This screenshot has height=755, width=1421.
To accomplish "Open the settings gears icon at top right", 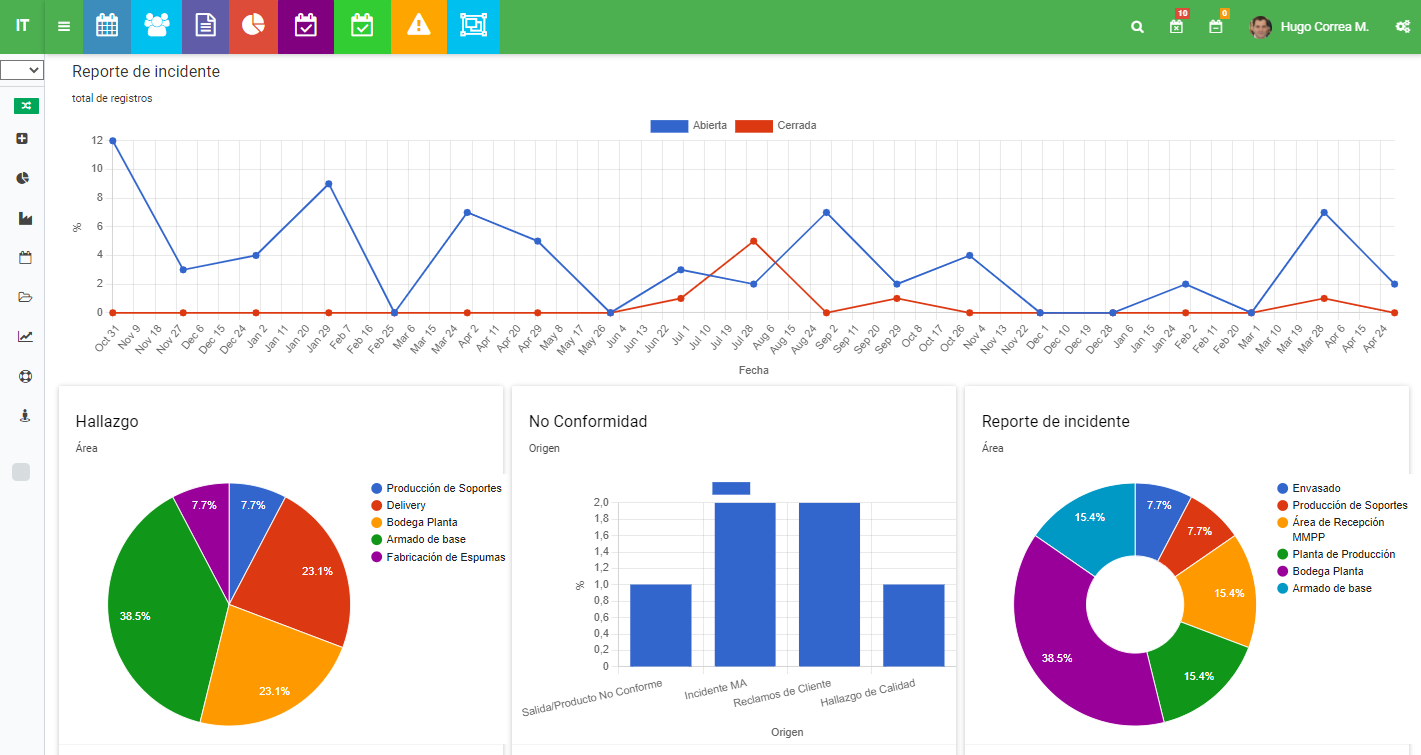I will (x=1402, y=27).
